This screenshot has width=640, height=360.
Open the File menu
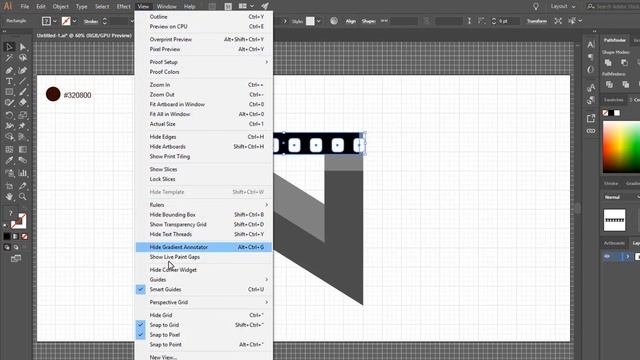pos(24,7)
